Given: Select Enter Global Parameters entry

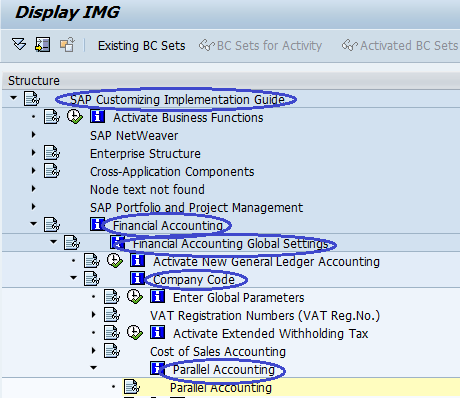Looking at the screenshot, I should 239,298.
